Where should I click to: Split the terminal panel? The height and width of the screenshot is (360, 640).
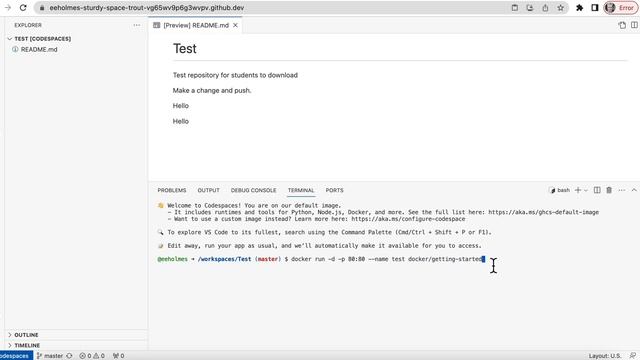click(x=597, y=190)
